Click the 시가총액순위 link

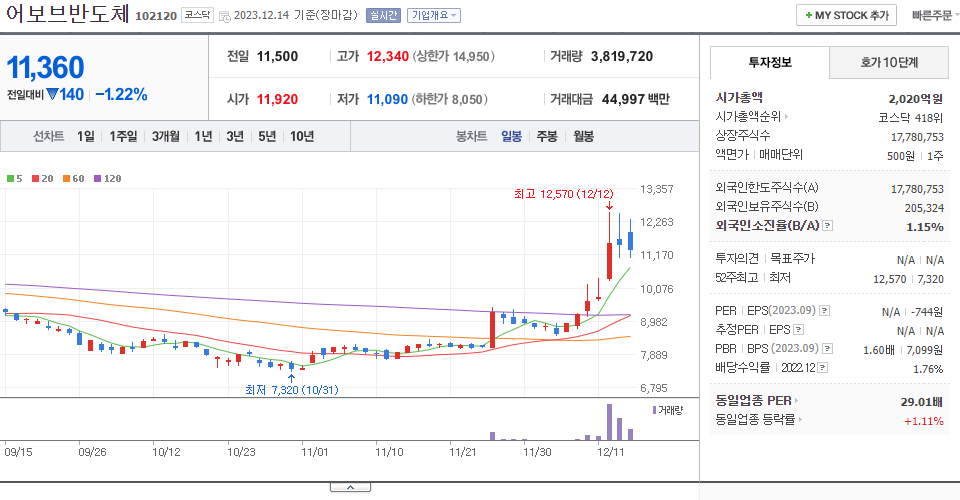(748, 116)
